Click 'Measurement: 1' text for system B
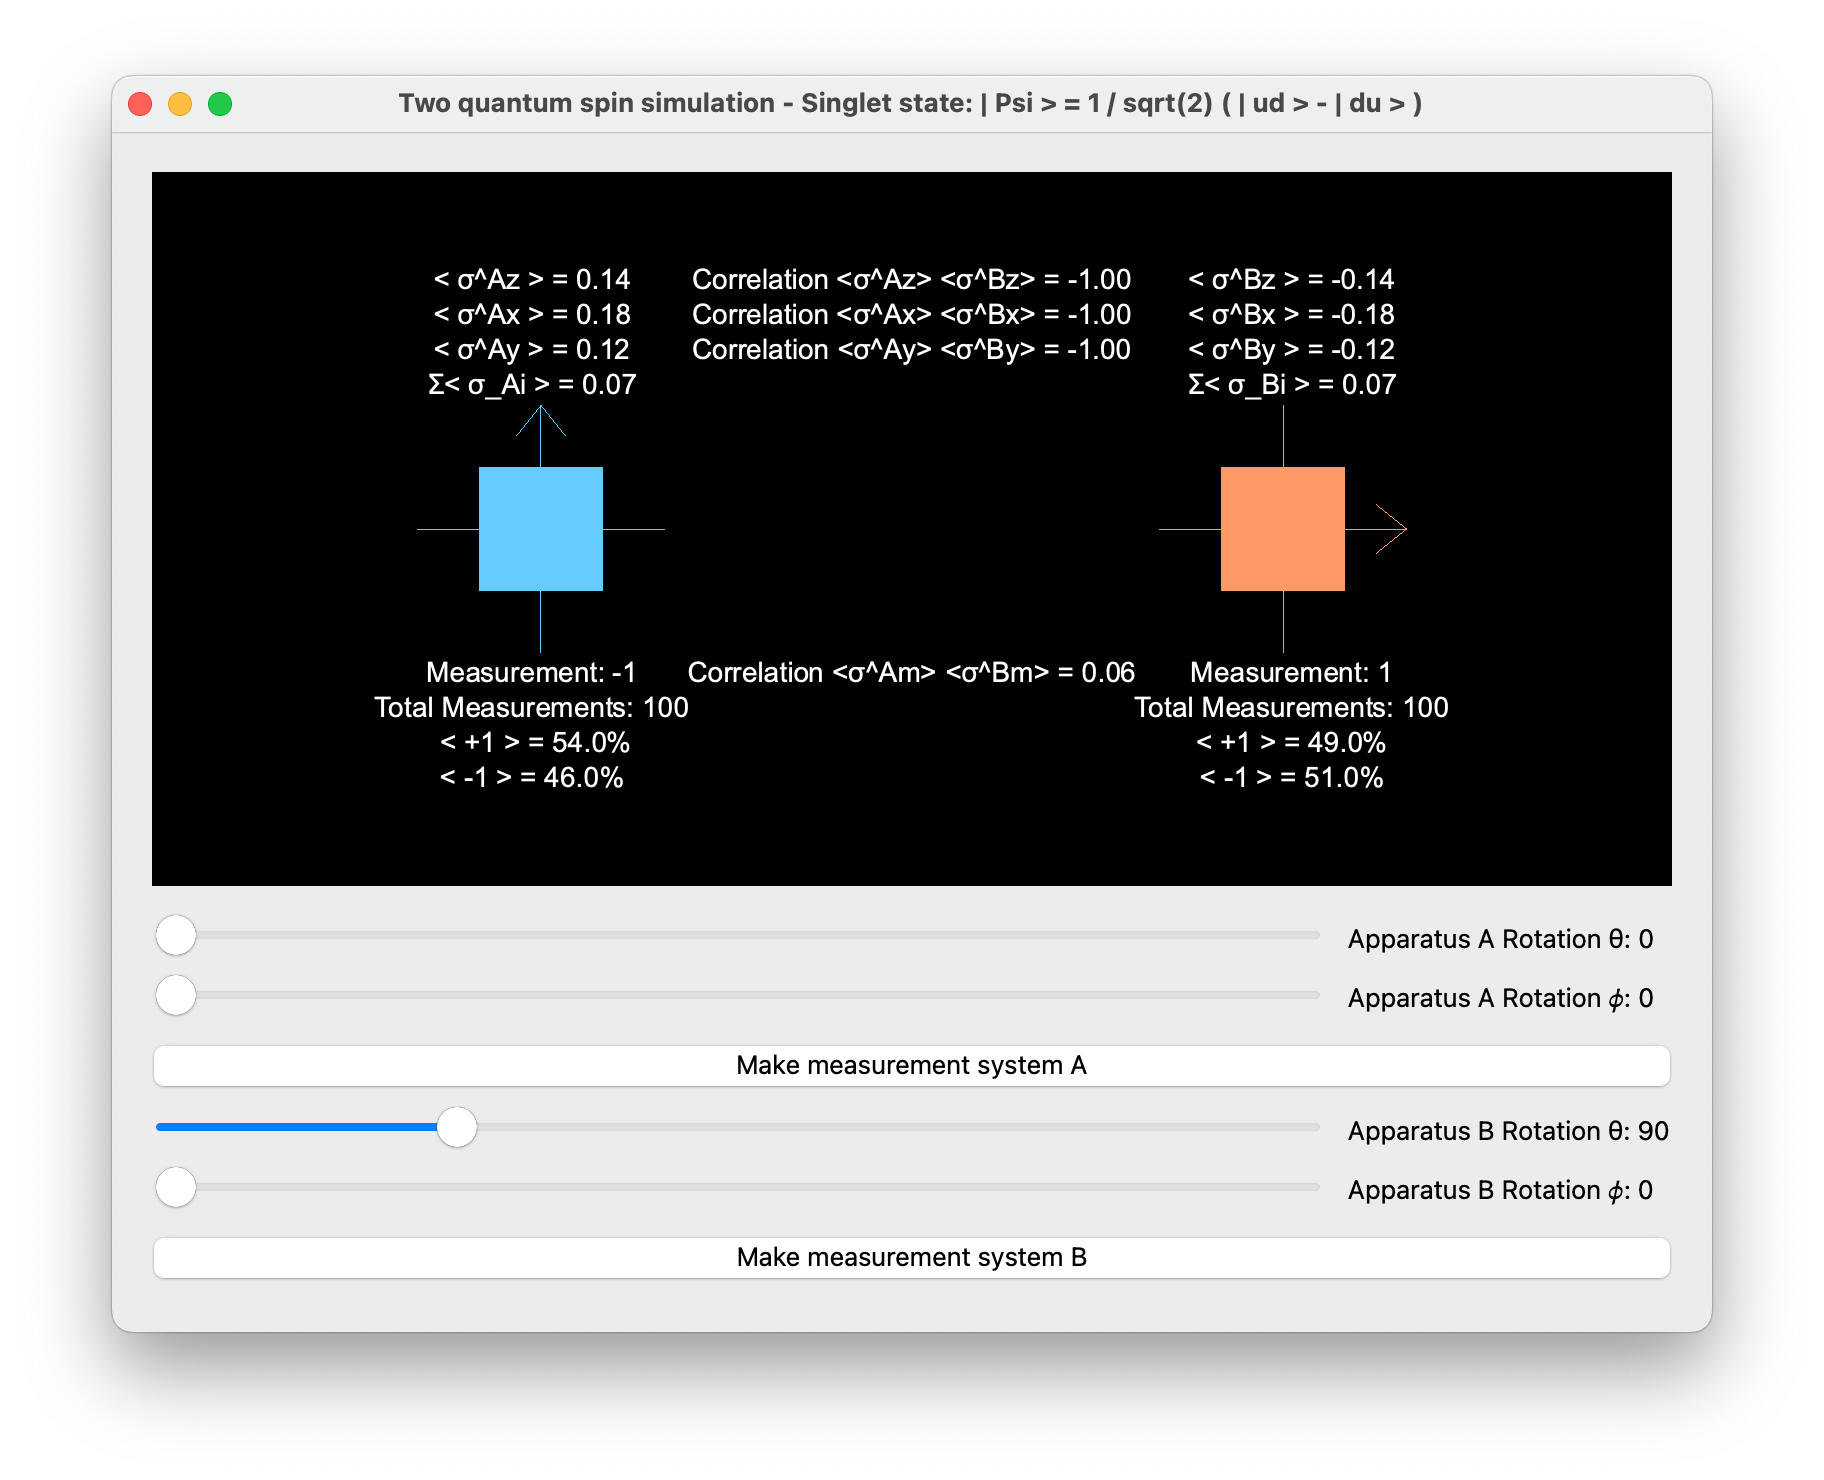 pos(1291,672)
